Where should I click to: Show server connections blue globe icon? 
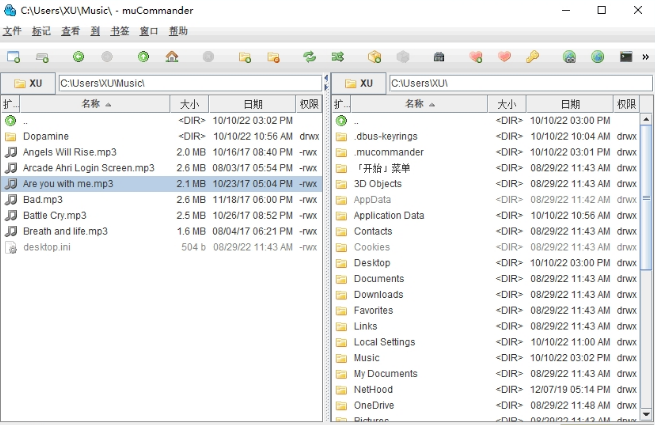(597, 56)
